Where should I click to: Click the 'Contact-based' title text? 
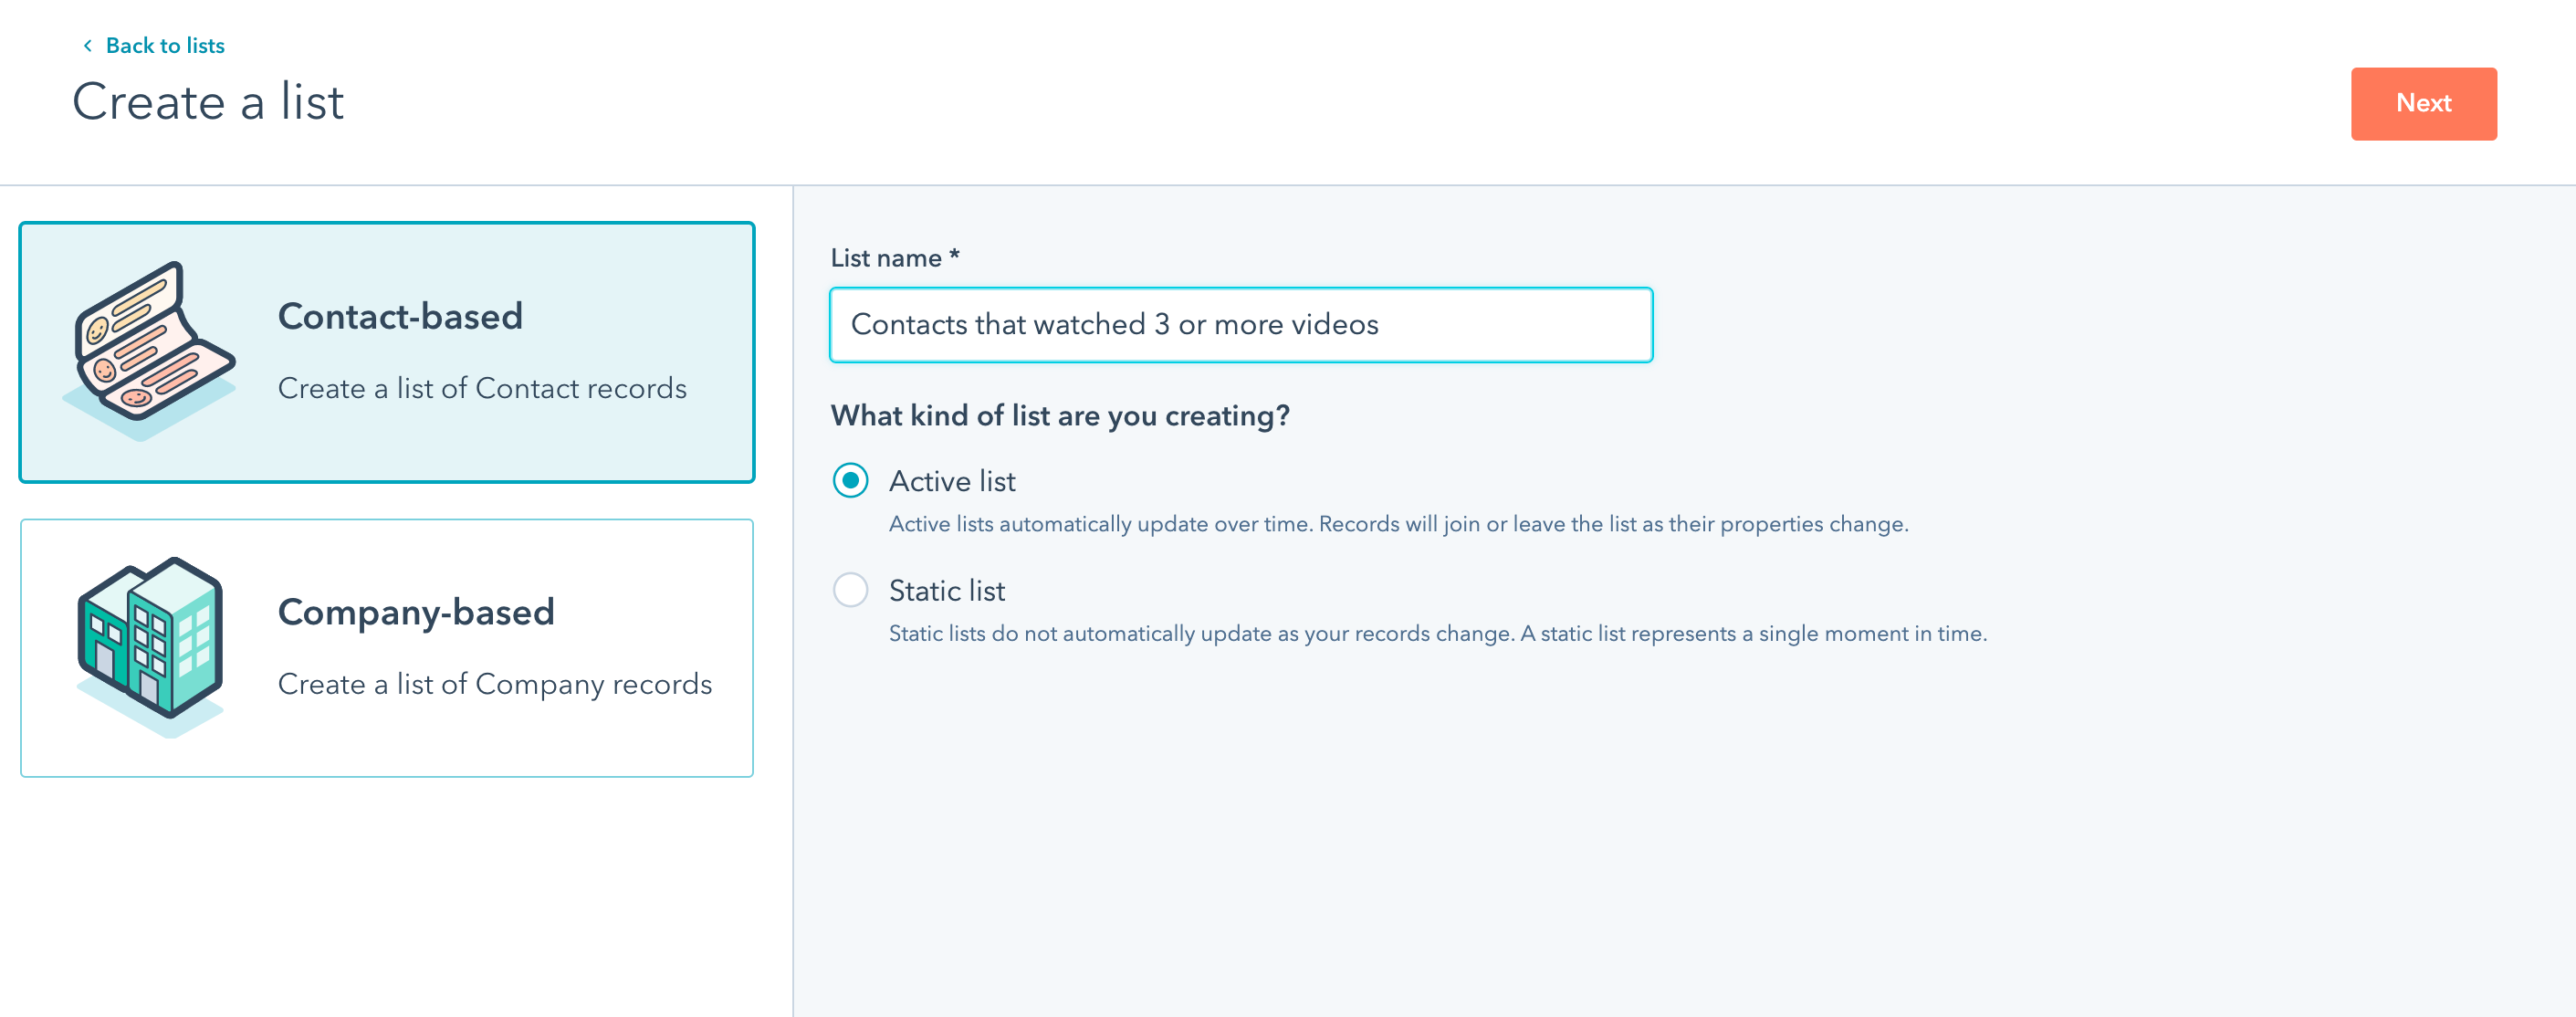pos(400,316)
